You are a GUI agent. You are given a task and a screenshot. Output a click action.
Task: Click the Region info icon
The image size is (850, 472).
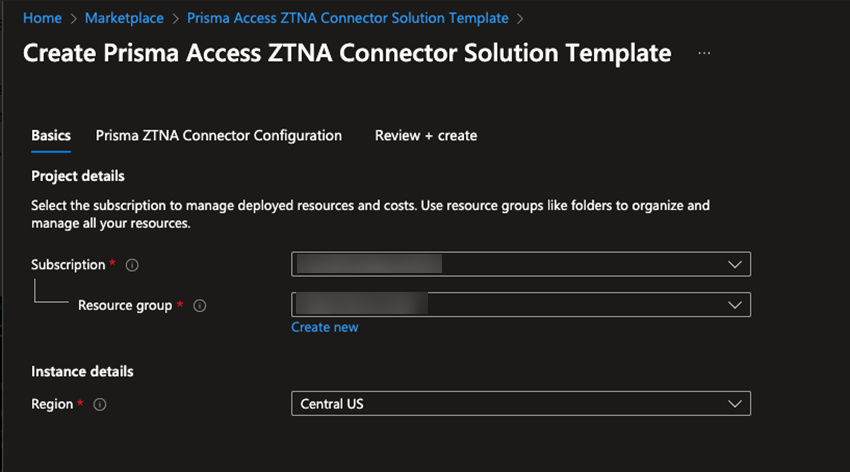tap(100, 405)
